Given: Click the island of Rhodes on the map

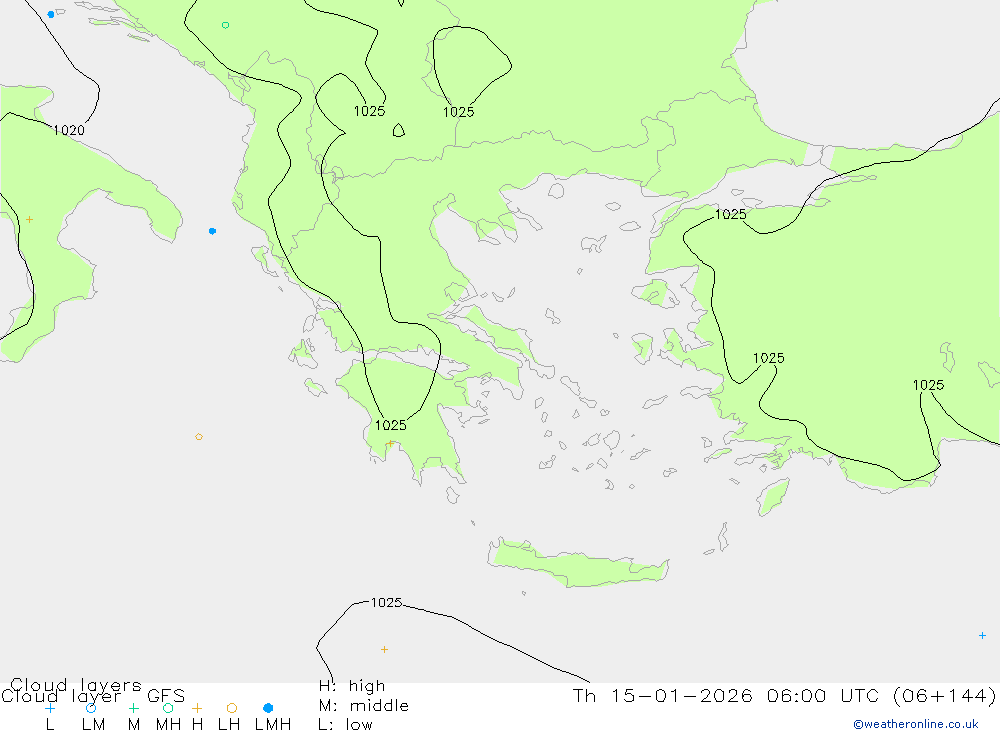Looking at the screenshot, I should [x=773, y=497].
